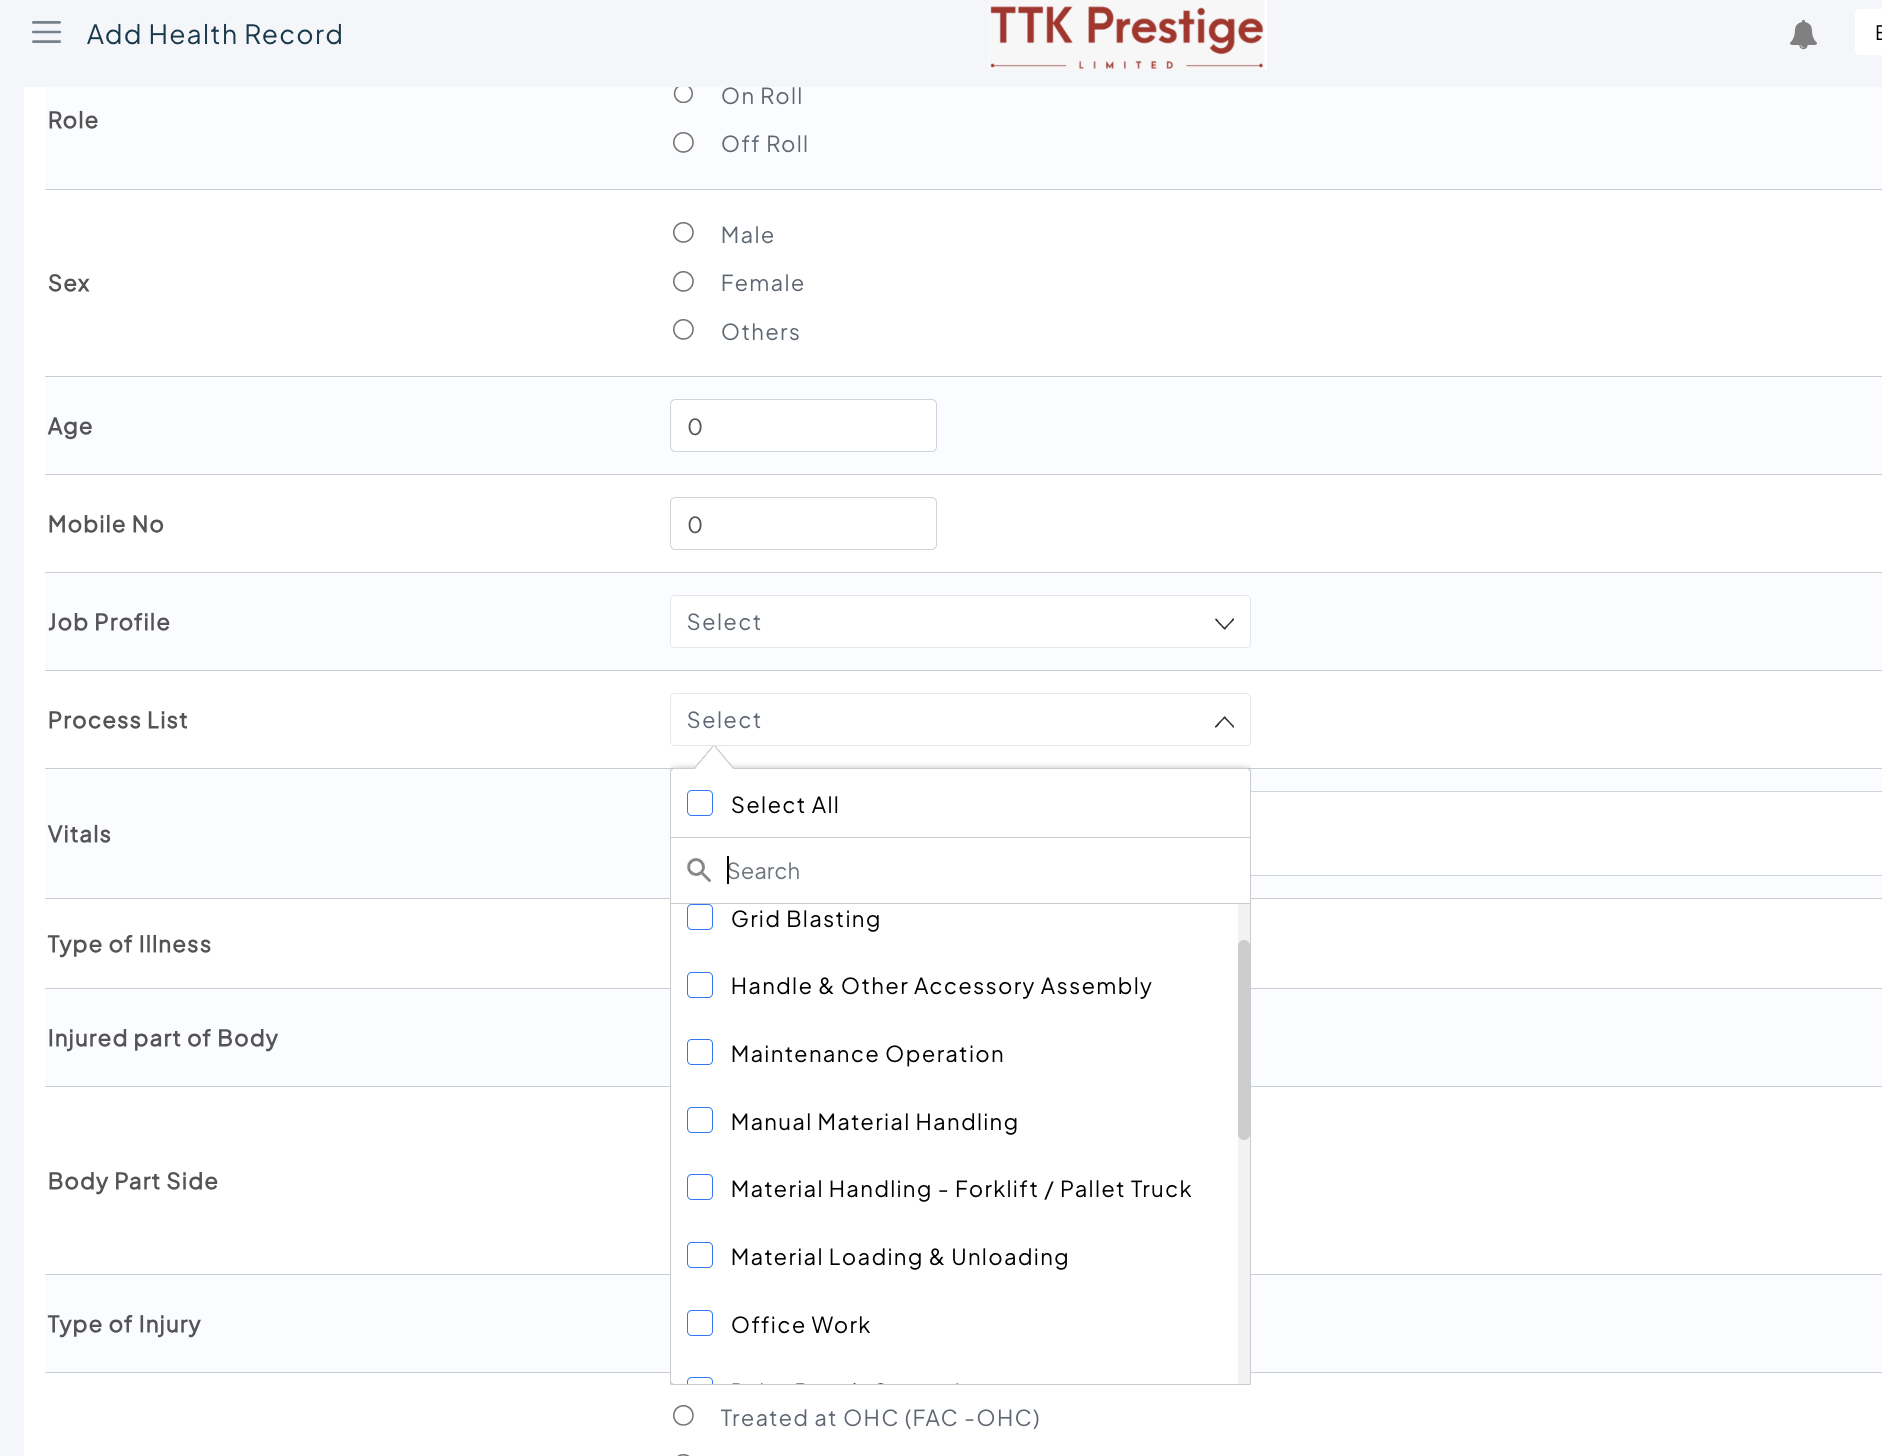Screen dimensions: 1882x1456
Task: Click the process list scrollbar thumb
Action: pyautogui.click(x=1243, y=1040)
